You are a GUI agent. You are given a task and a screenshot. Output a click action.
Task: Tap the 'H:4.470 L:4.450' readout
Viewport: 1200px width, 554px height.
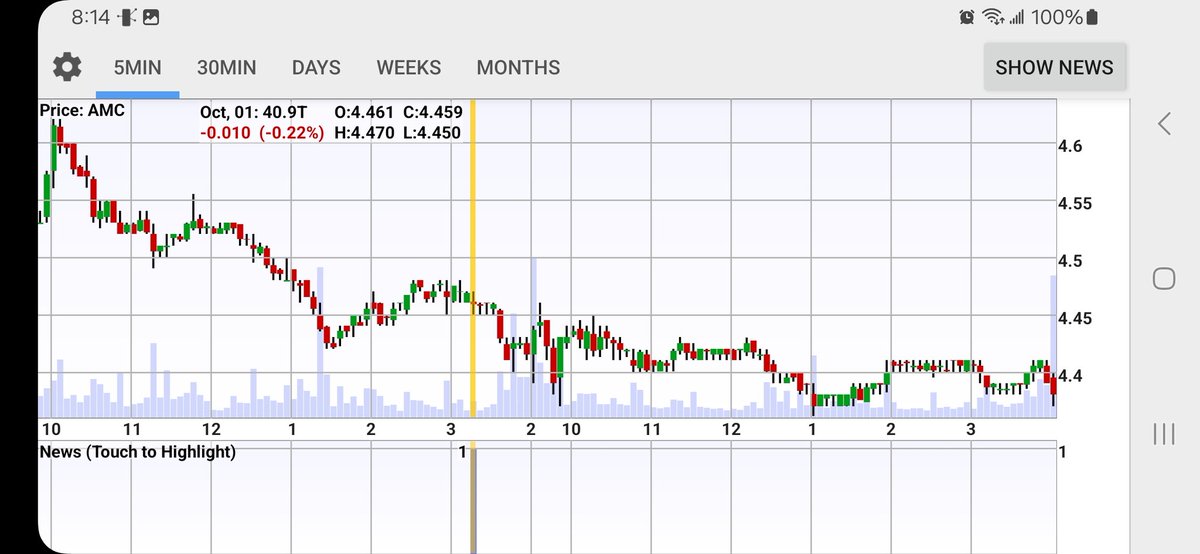(397, 132)
